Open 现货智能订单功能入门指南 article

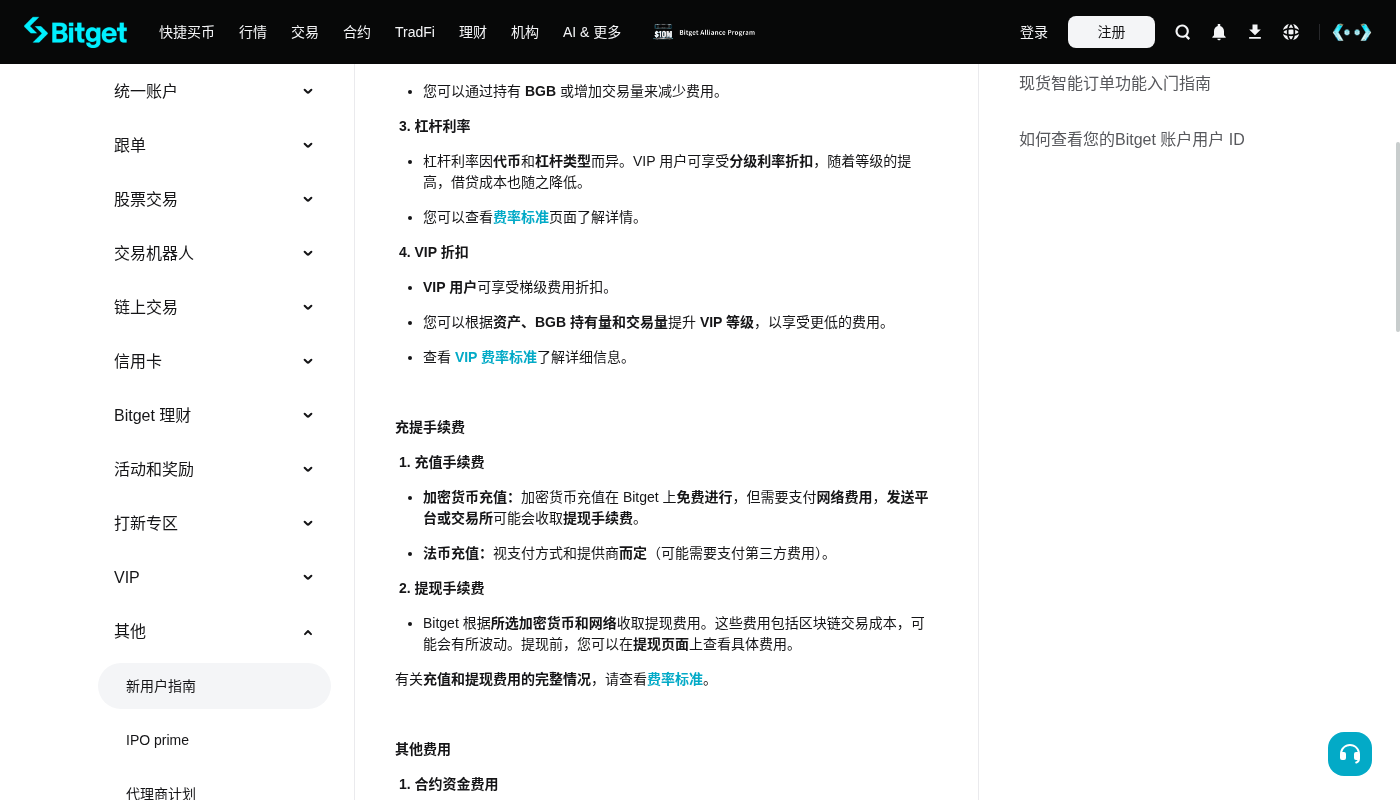tap(1115, 83)
